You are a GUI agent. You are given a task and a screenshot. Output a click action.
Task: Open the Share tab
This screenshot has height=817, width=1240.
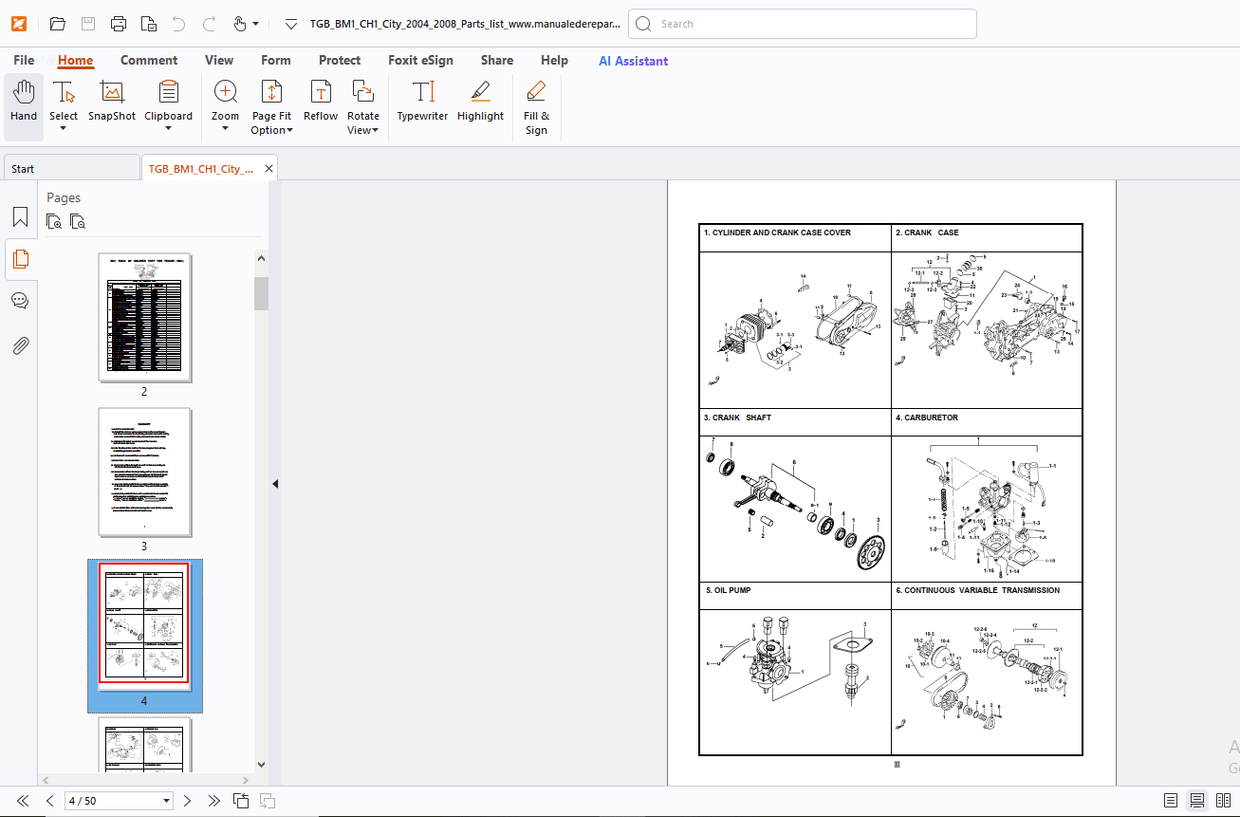[497, 60]
